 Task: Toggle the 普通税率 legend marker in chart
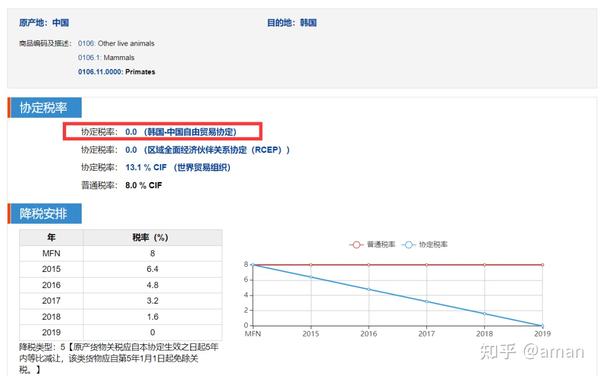(356, 244)
